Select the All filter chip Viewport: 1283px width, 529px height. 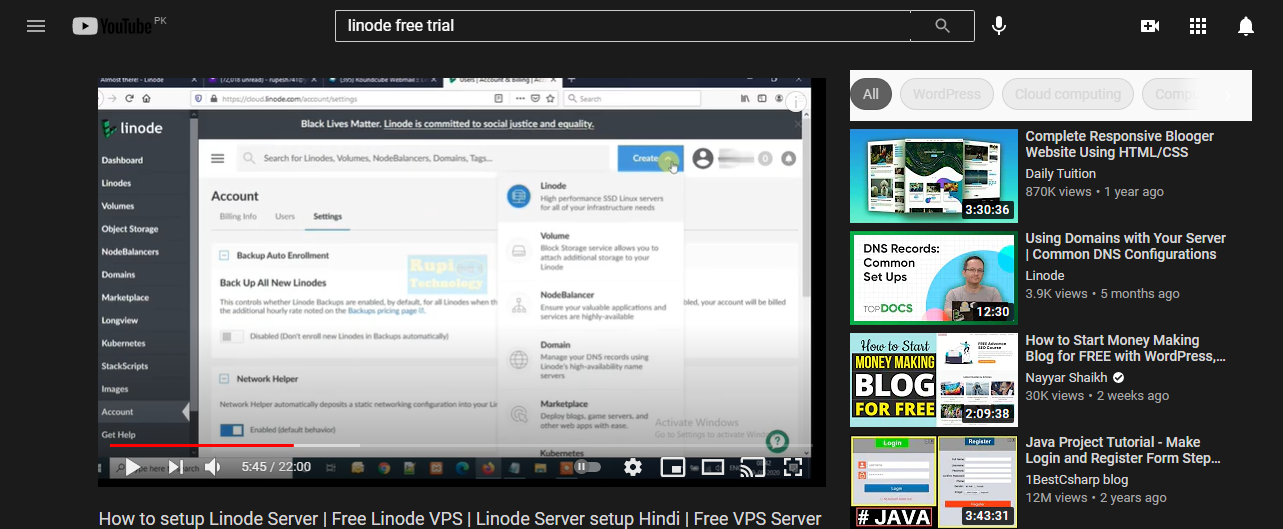pos(871,94)
